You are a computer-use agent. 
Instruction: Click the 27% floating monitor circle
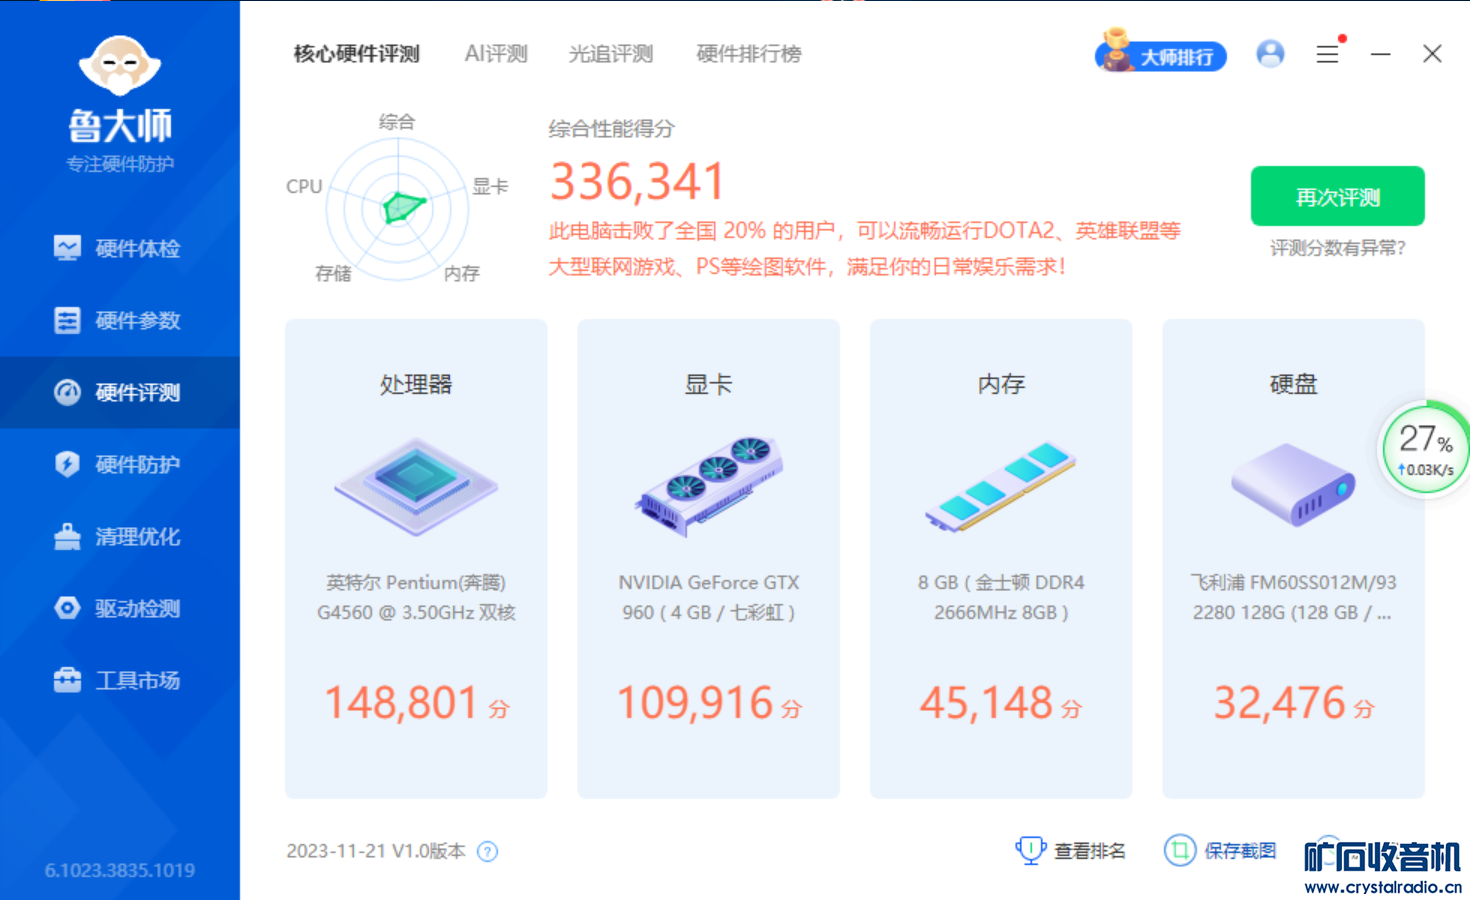click(1426, 449)
